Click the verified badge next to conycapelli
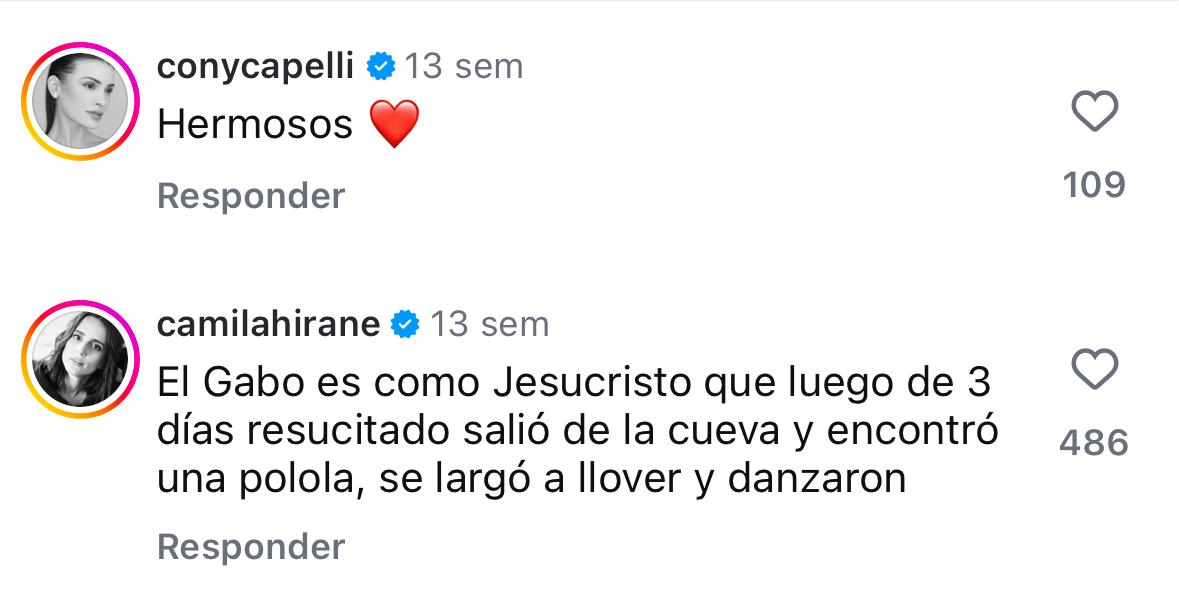 [x=380, y=67]
